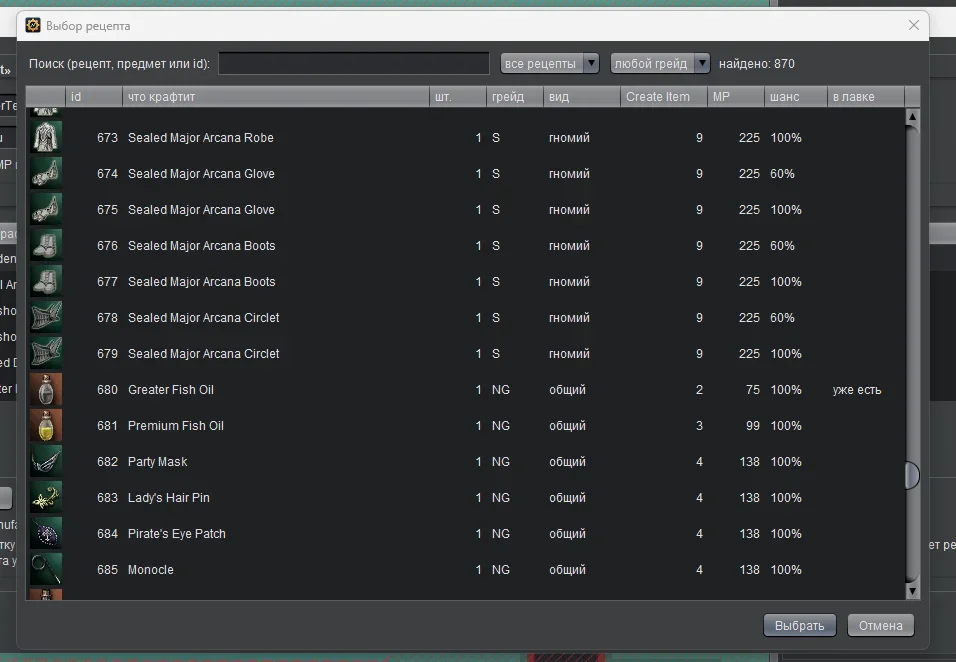
Task: Sort by the 'грейд' column header
Action: (x=515, y=97)
